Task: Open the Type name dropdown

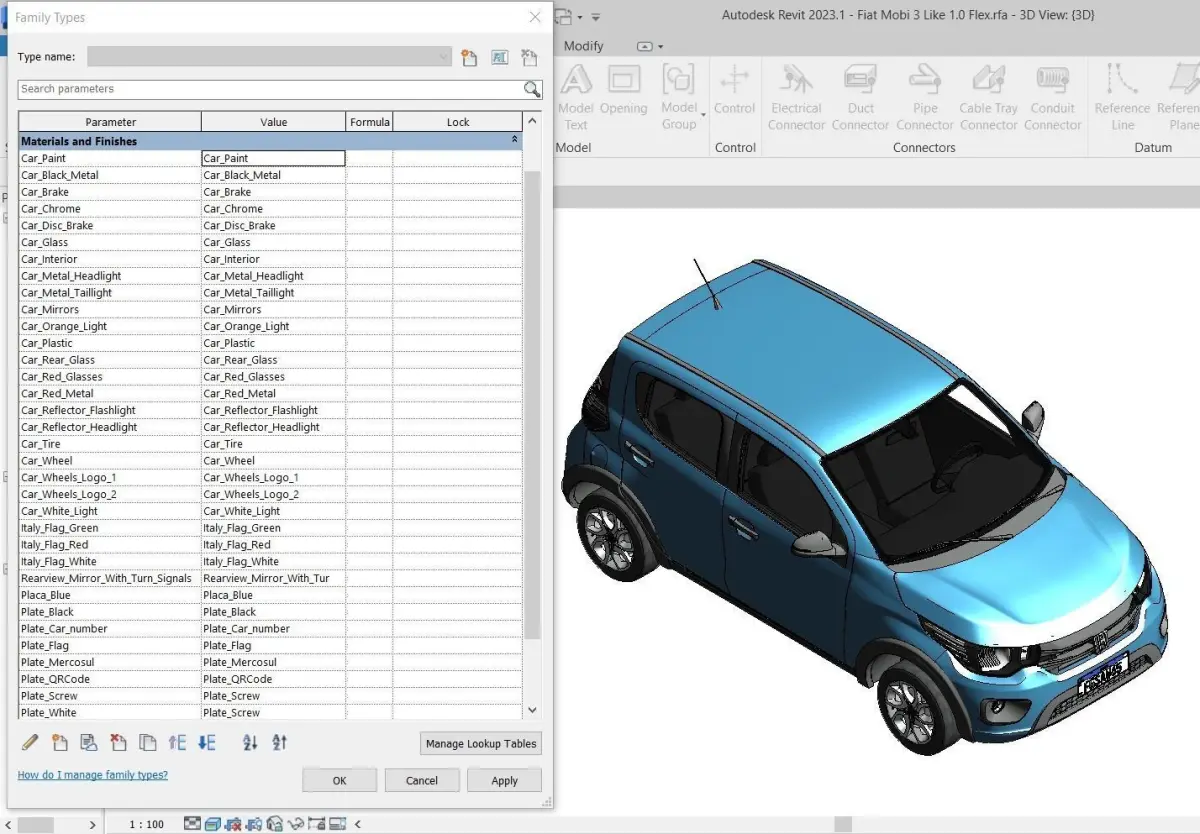Action: pyautogui.click(x=444, y=57)
